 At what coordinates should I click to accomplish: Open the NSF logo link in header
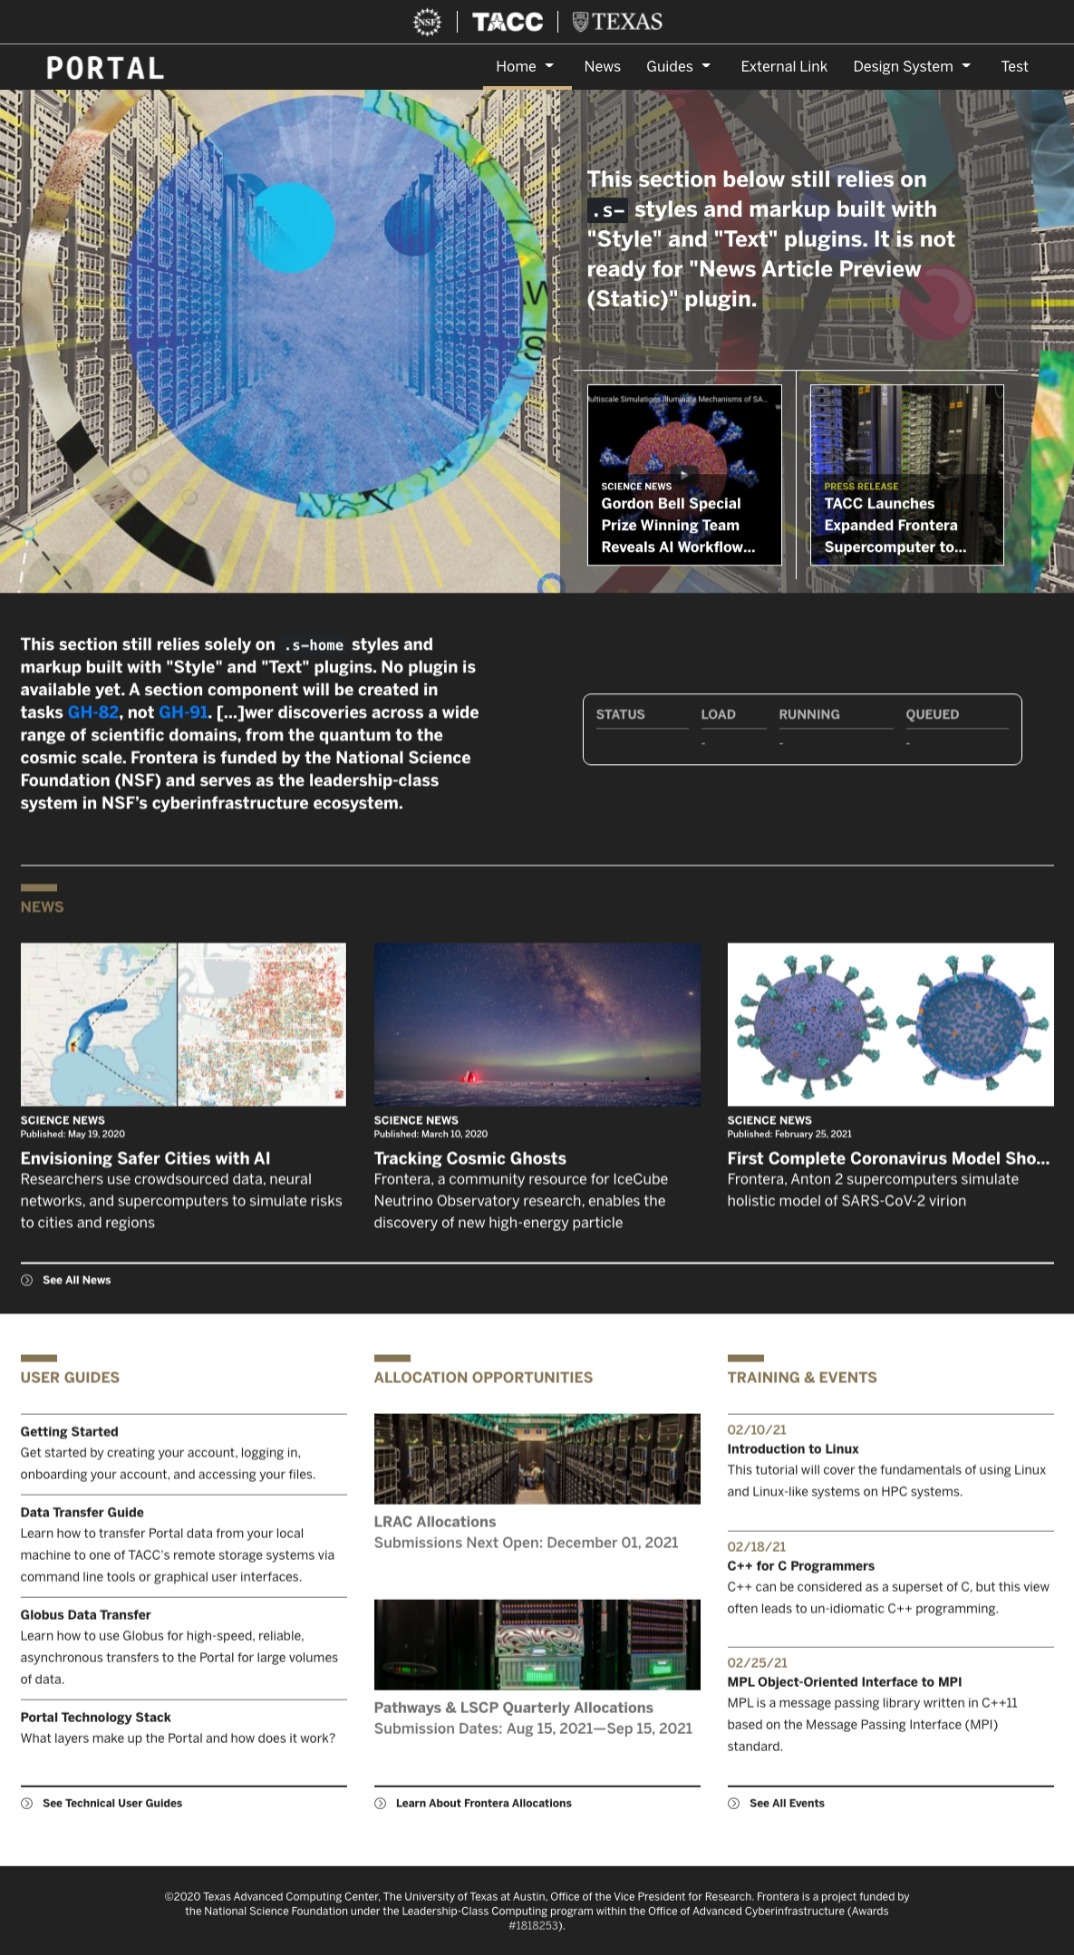pos(427,22)
